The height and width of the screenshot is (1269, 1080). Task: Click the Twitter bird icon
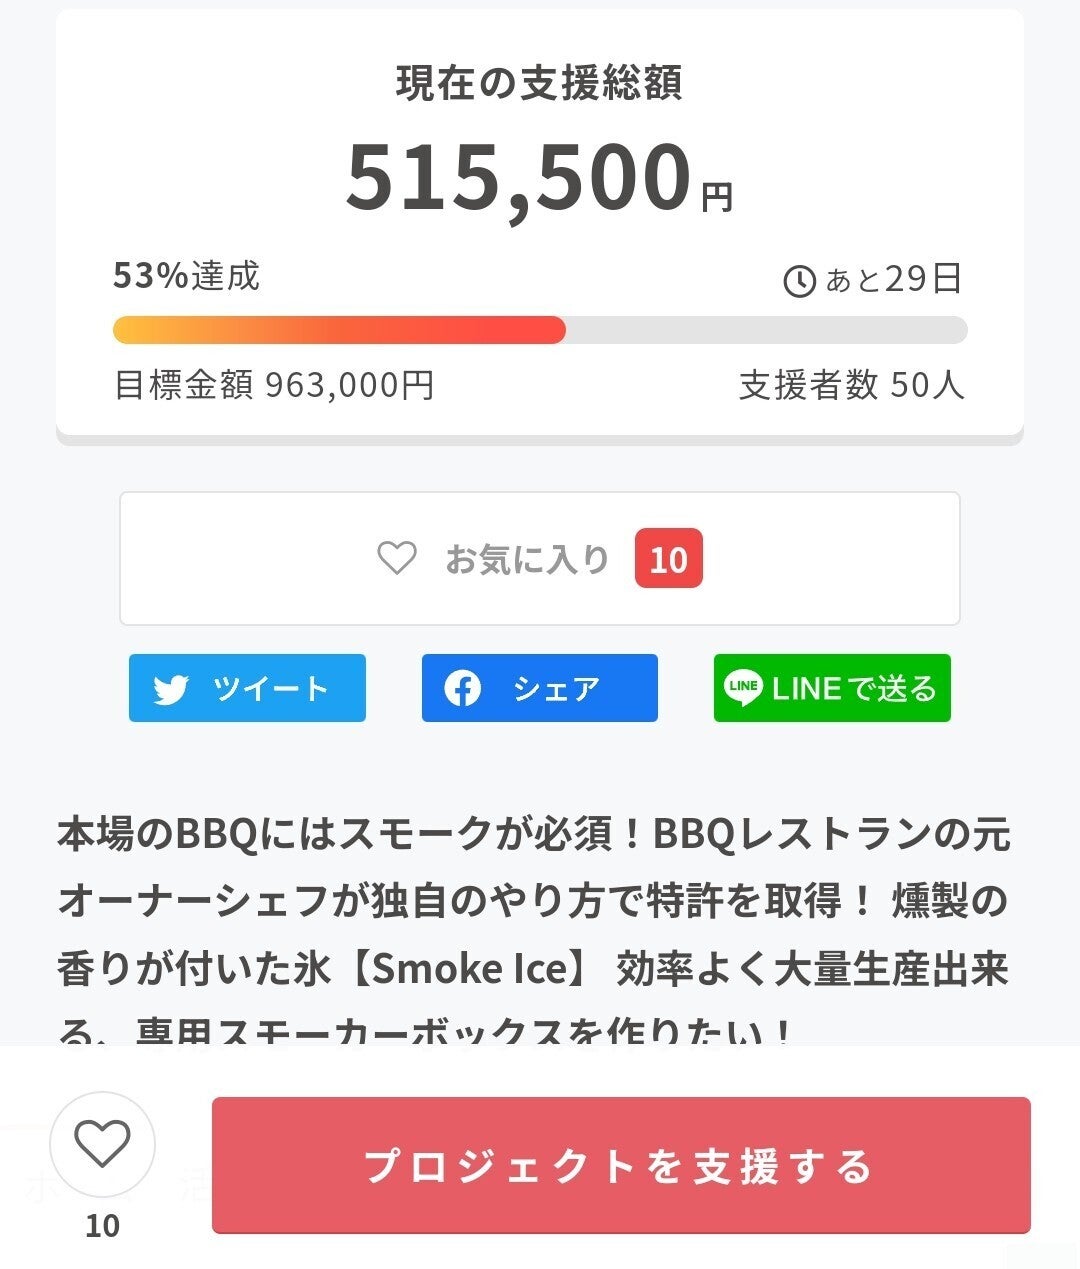click(171, 689)
